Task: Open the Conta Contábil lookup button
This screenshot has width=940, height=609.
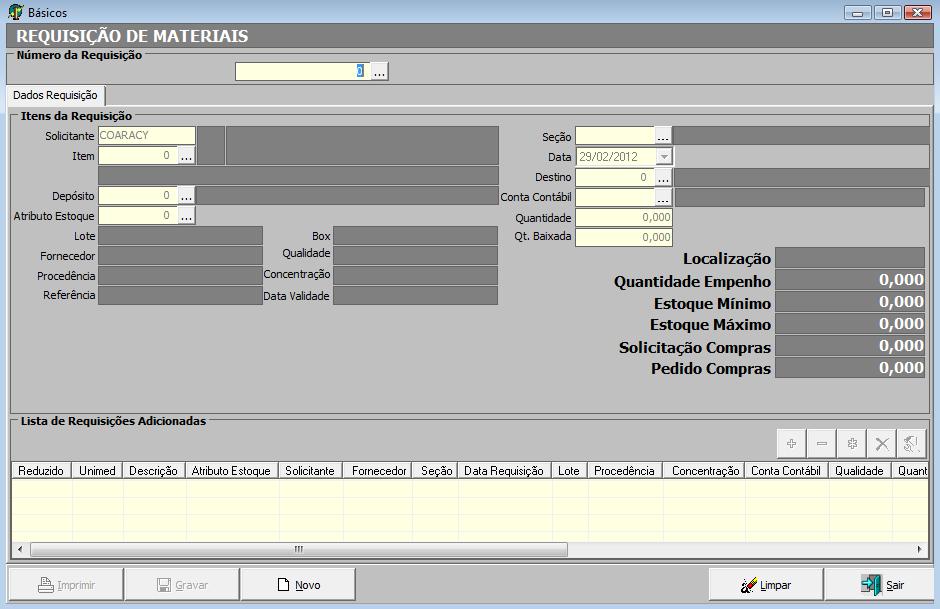Action: 663,197
